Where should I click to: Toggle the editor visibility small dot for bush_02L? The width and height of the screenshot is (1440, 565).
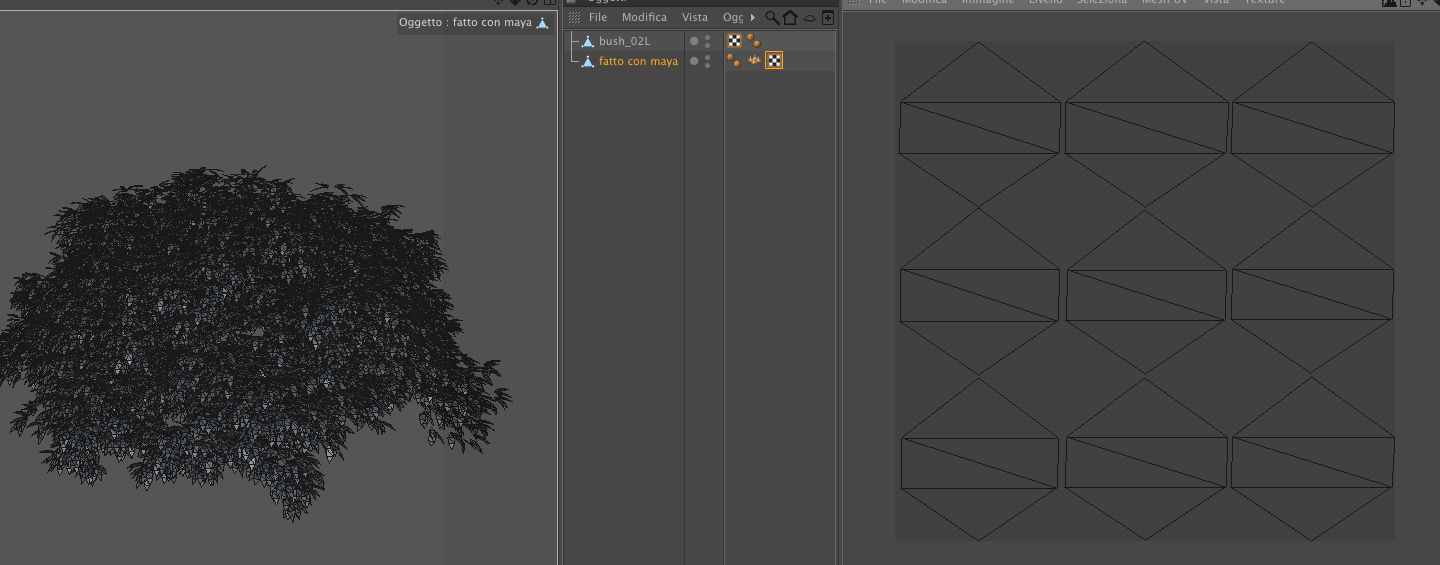pyautogui.click(x=707, y=38)
